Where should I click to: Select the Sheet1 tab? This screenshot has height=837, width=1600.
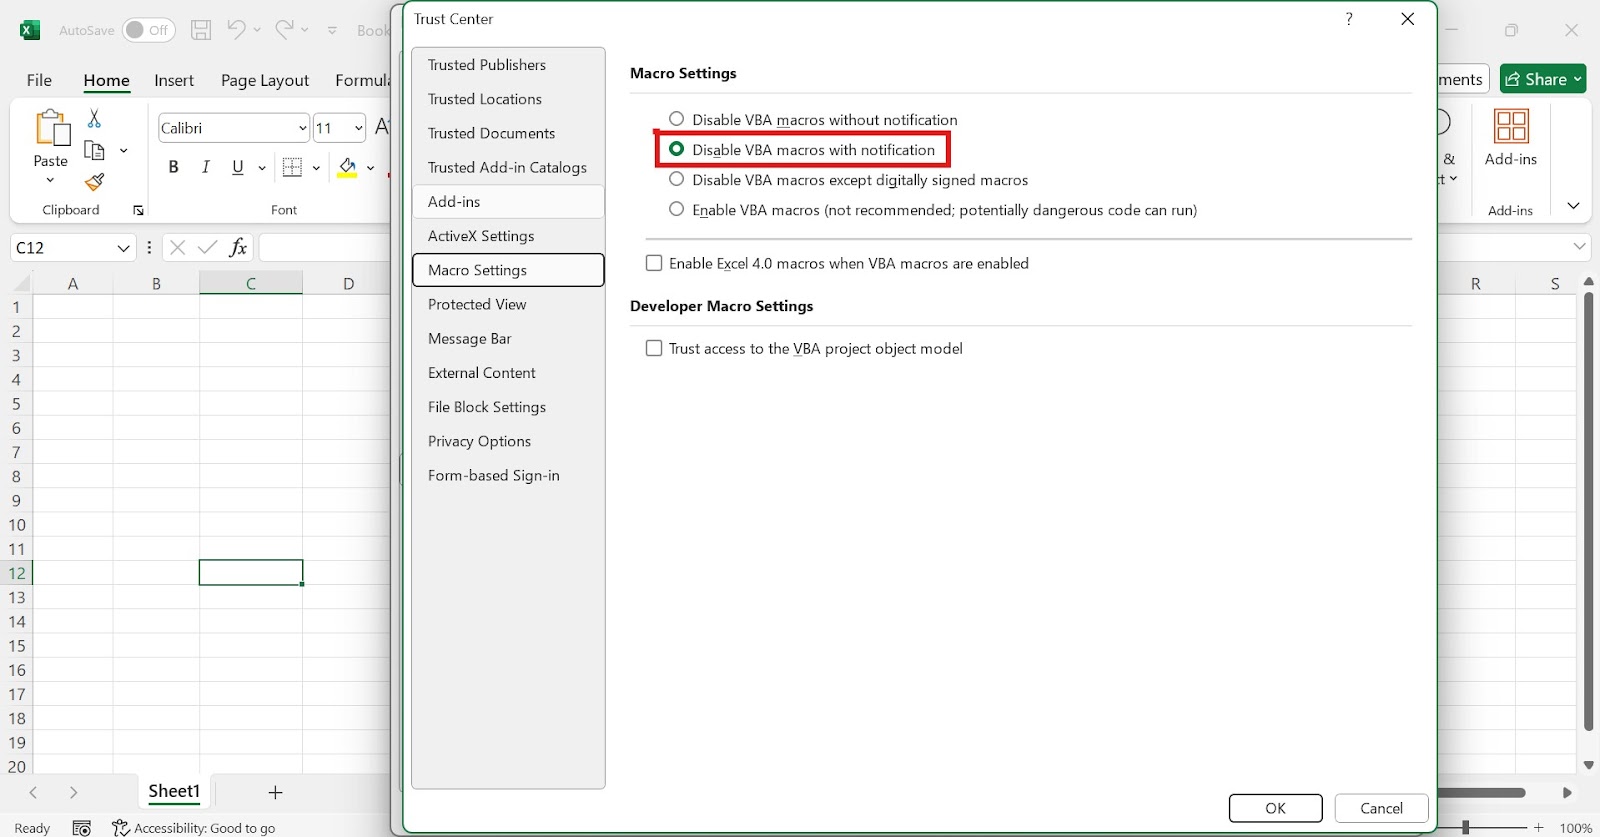(174, 791)
